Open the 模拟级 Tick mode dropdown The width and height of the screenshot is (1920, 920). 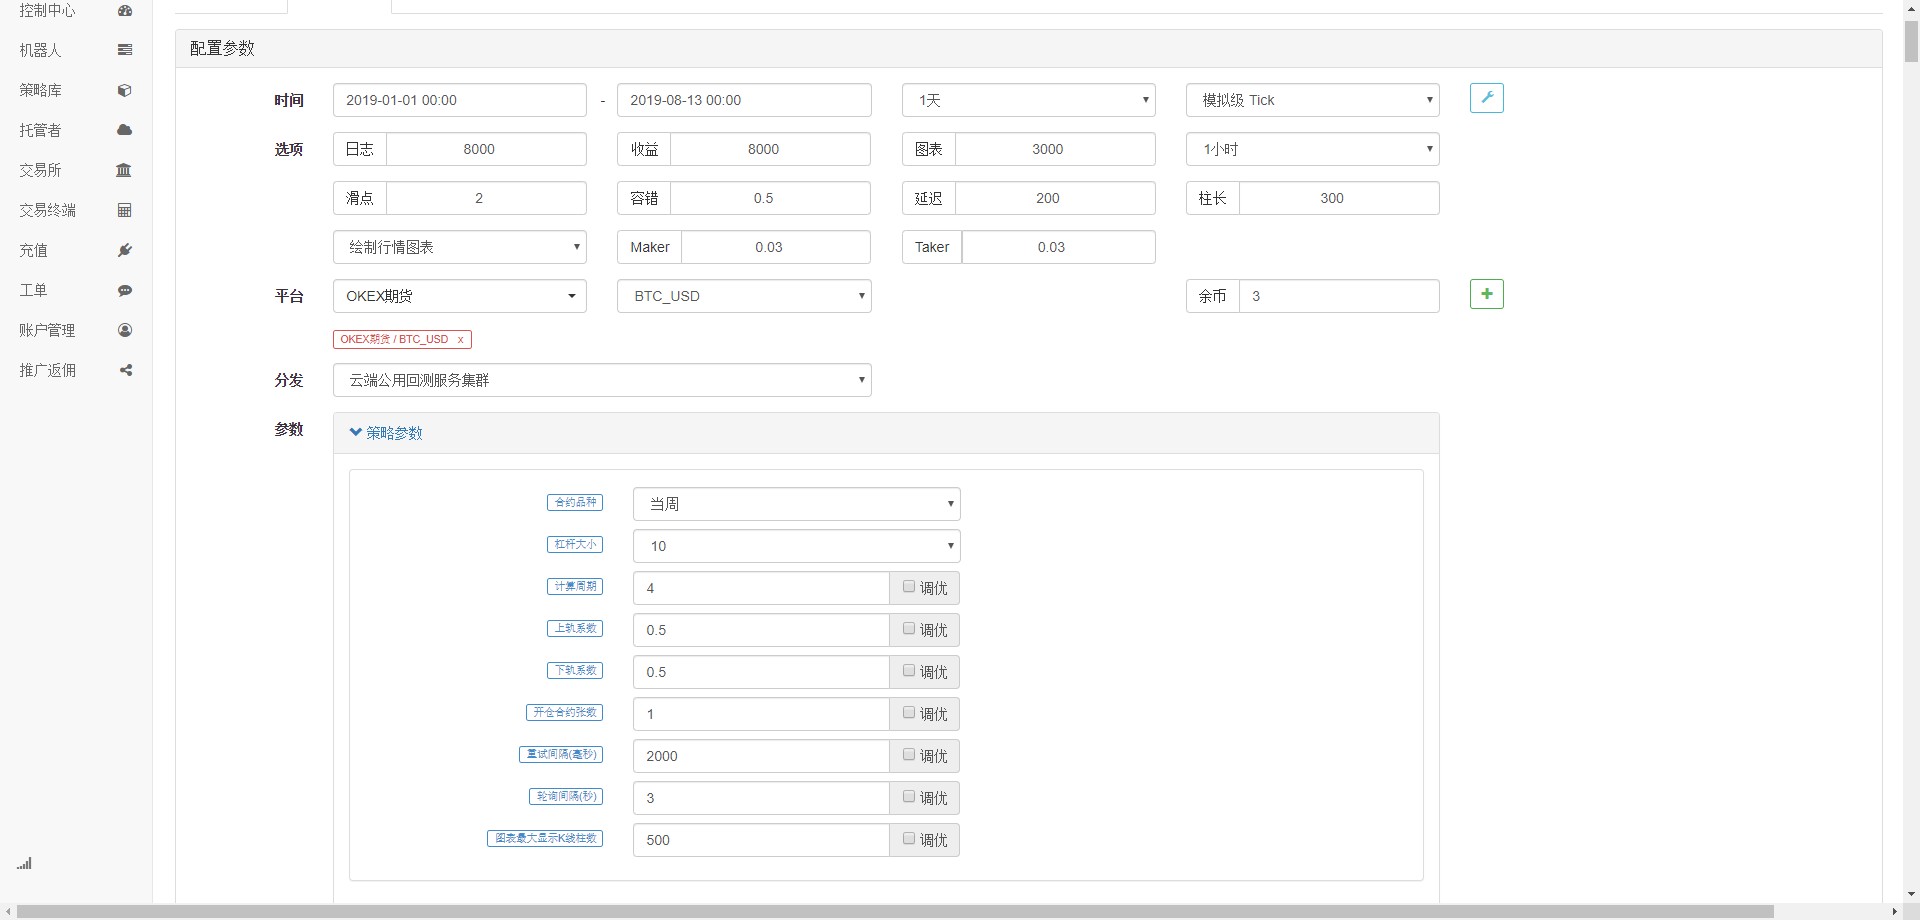click(x=1312, y=100)
